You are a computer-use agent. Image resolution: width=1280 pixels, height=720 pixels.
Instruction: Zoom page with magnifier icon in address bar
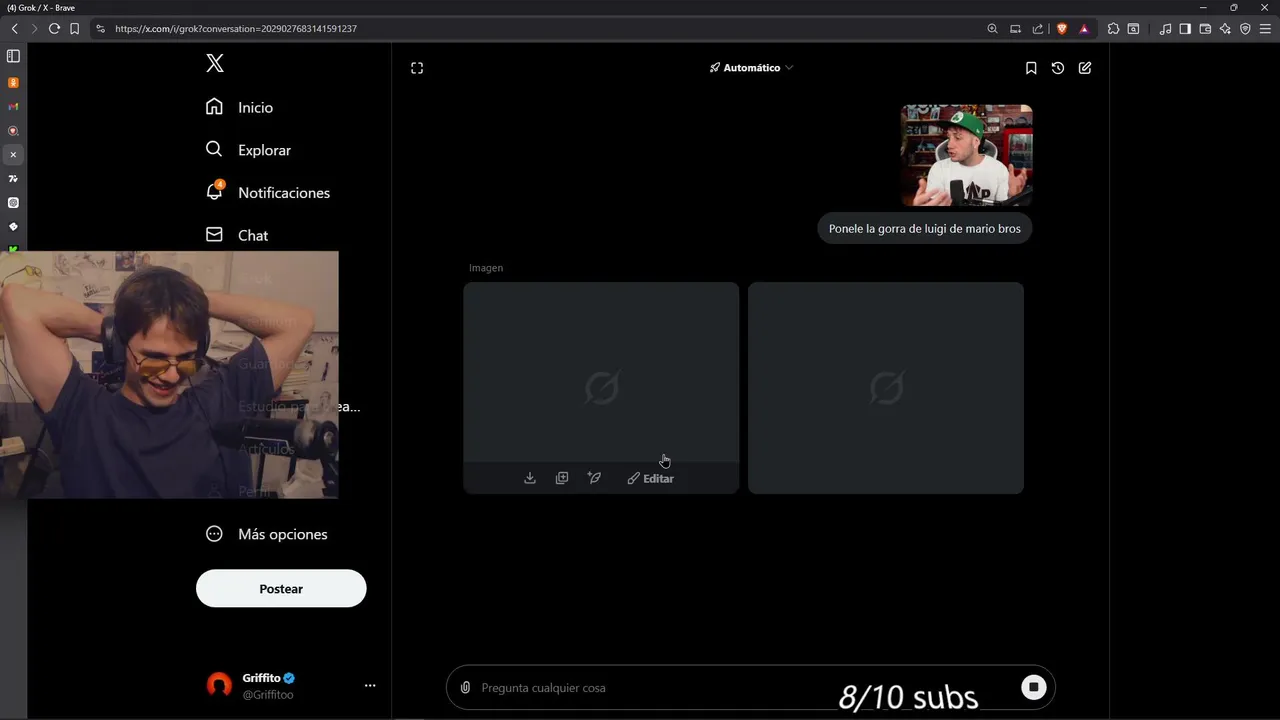point(993,29)
